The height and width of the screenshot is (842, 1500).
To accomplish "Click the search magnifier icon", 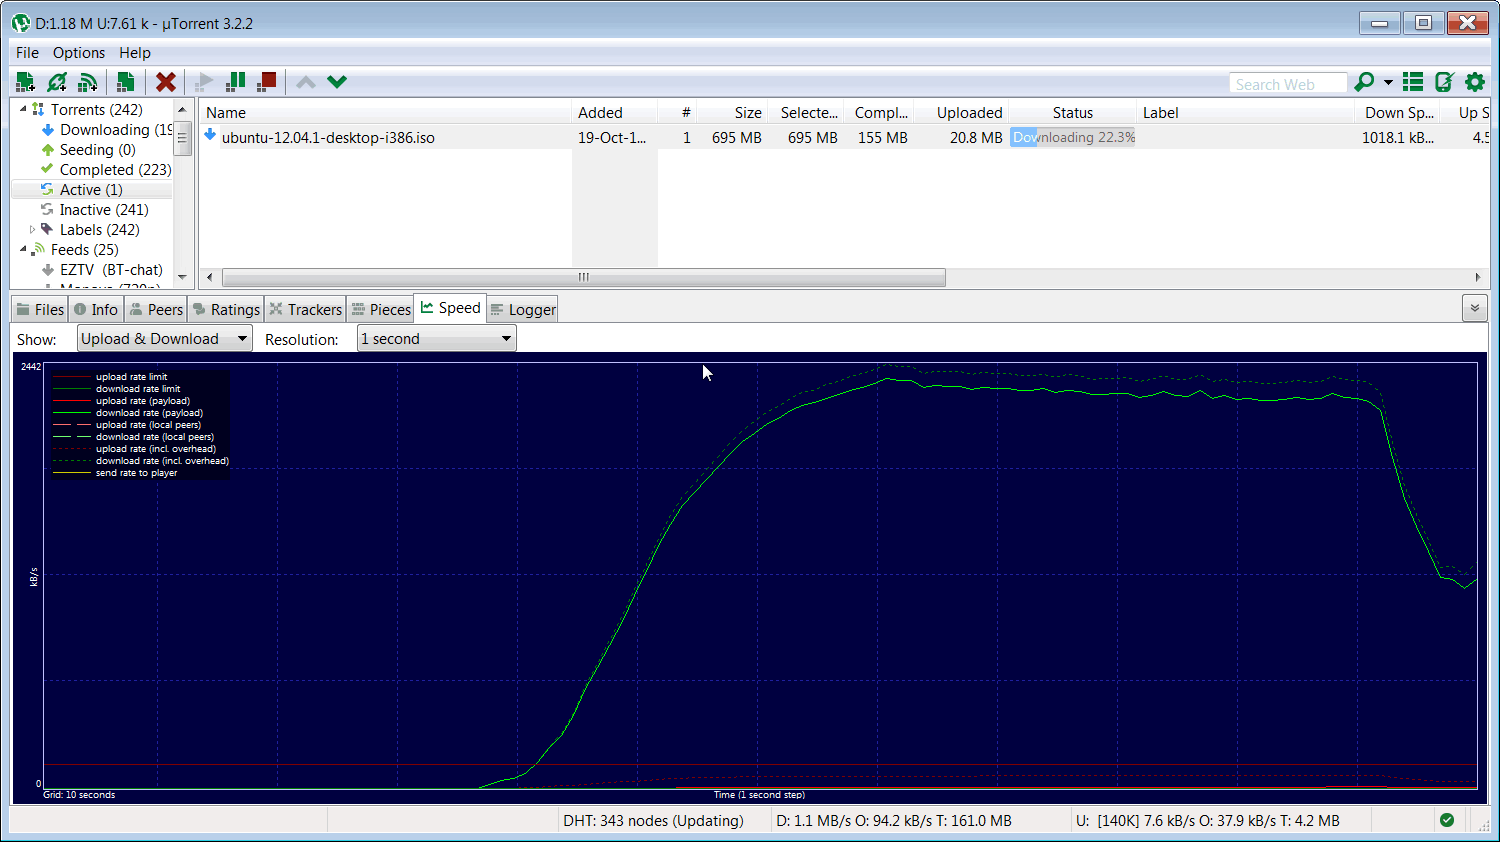I will pyautogui.click(x=1363, y=82).
